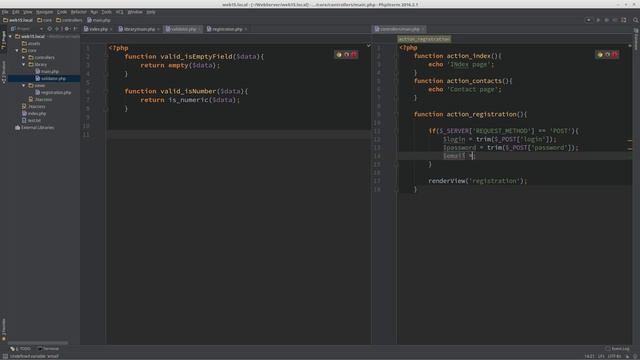Image resolution: width=640 pixels, height=360 pixels.
Task: Select validator.php in project tree
Action: pos(51,78)
